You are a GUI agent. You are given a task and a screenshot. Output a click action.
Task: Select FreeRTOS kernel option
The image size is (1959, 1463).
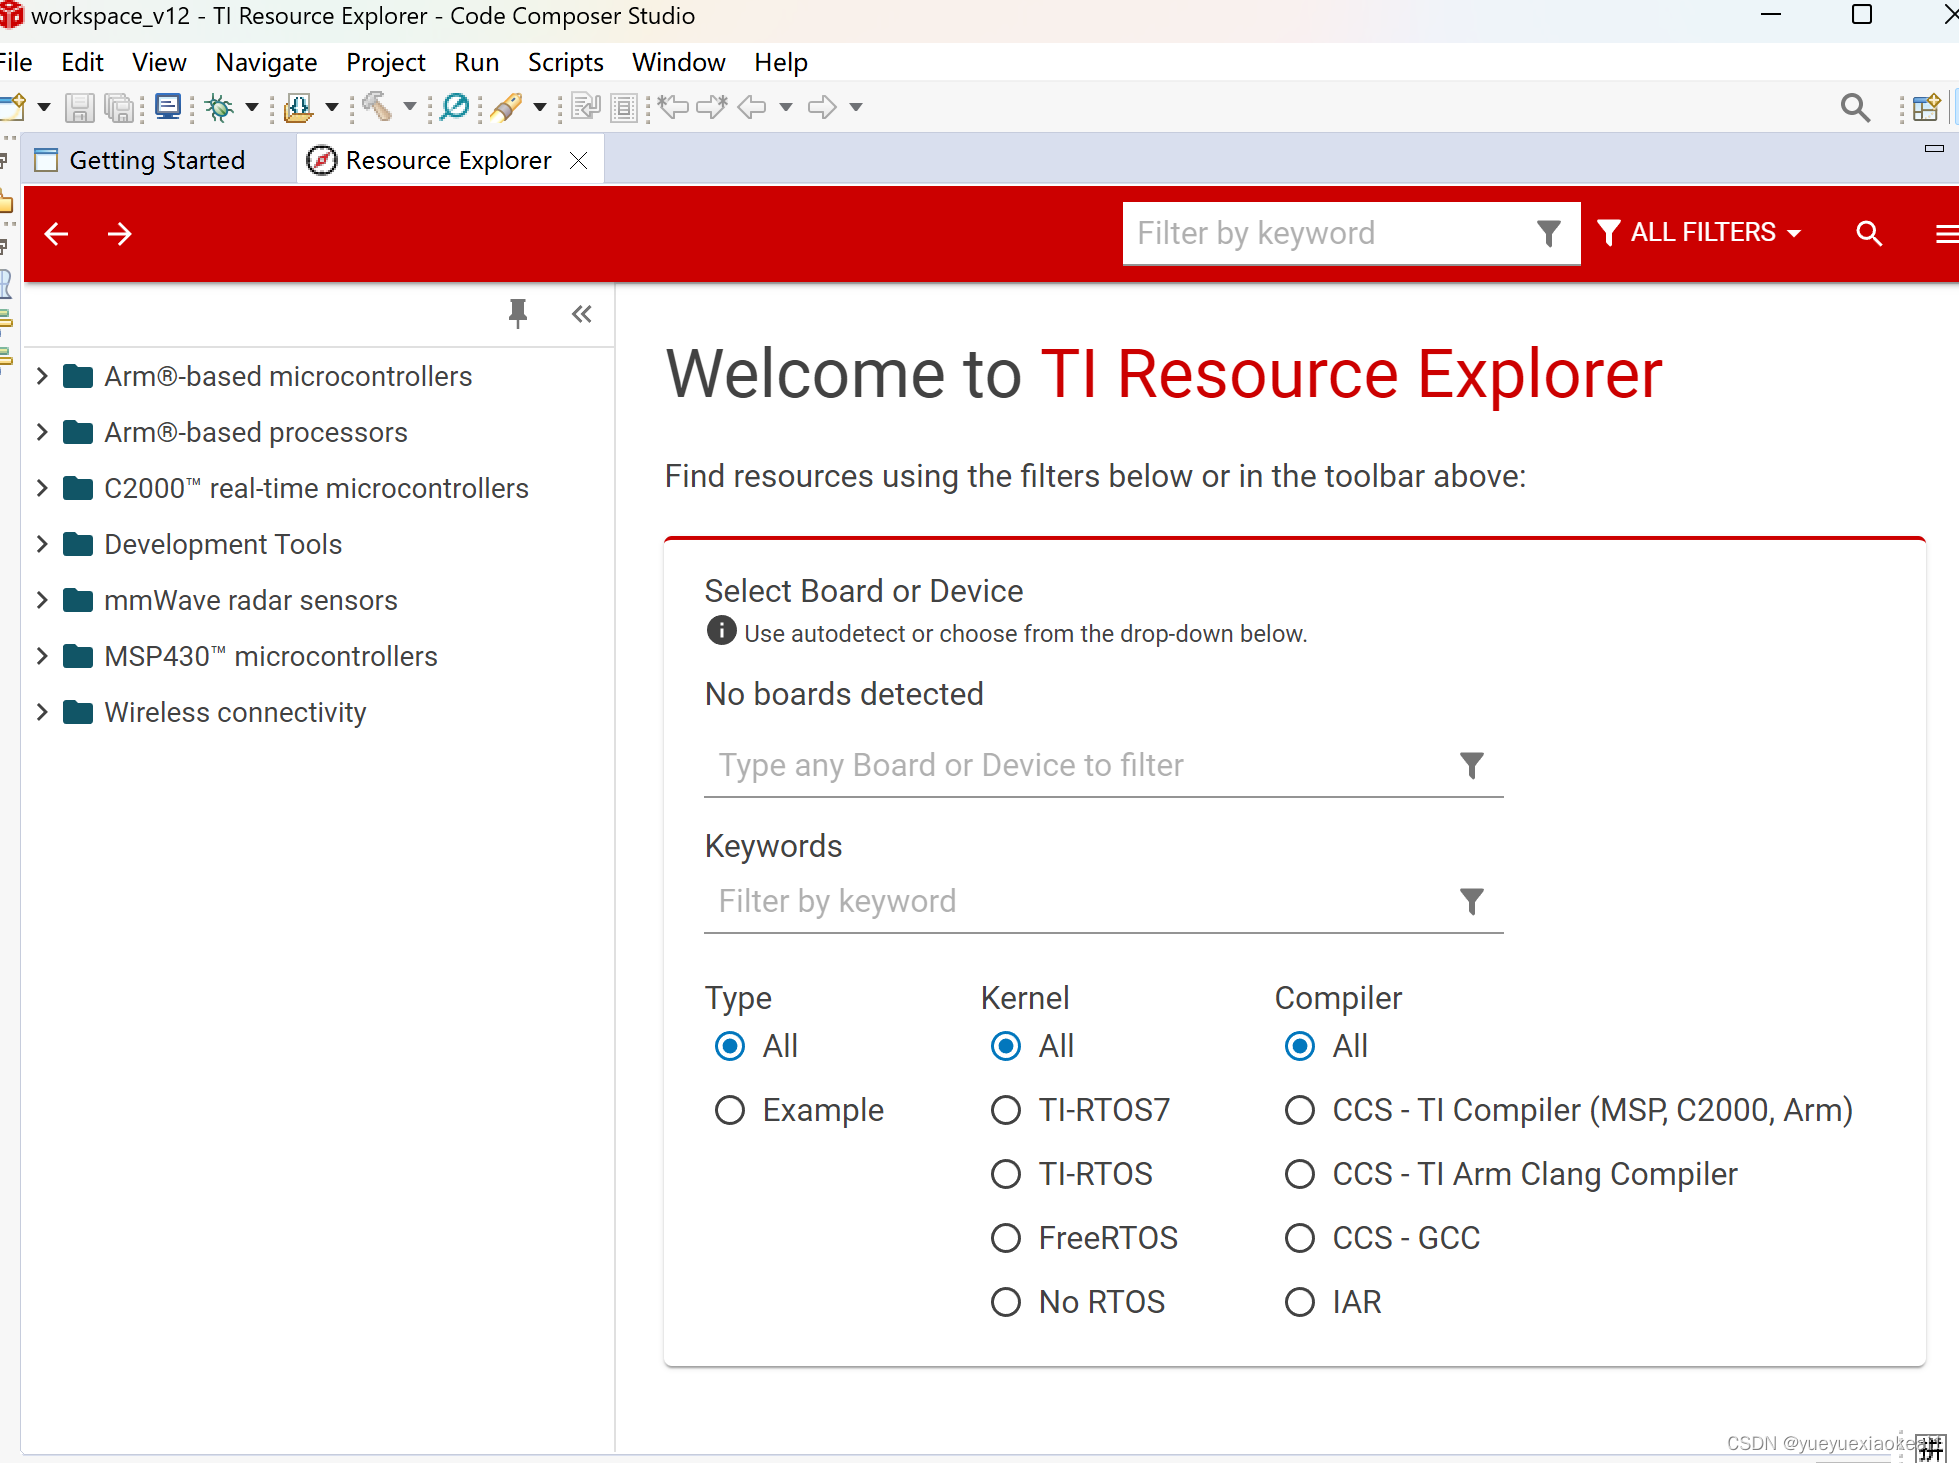pos(1006,1238)
